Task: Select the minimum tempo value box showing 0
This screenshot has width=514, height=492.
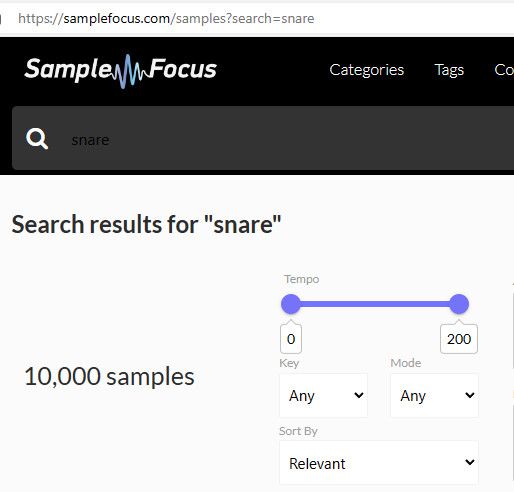Action: point(291,339)
